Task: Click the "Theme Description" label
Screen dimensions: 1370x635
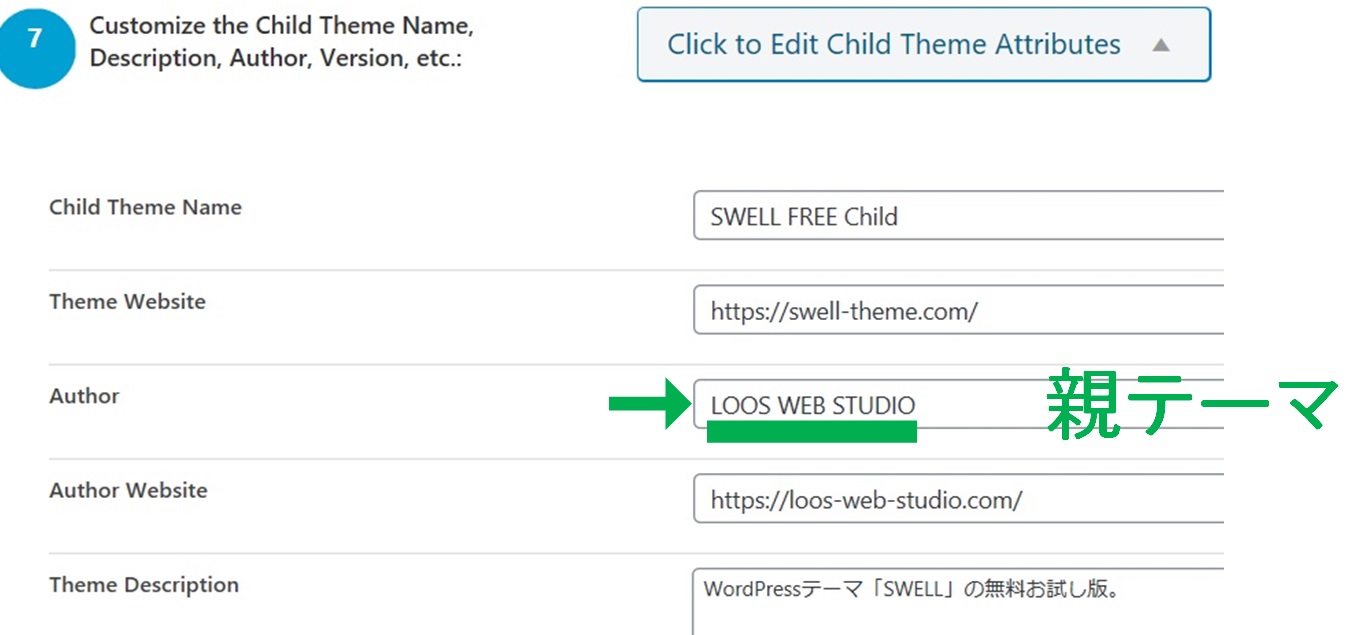Action: tap(144, 585)
